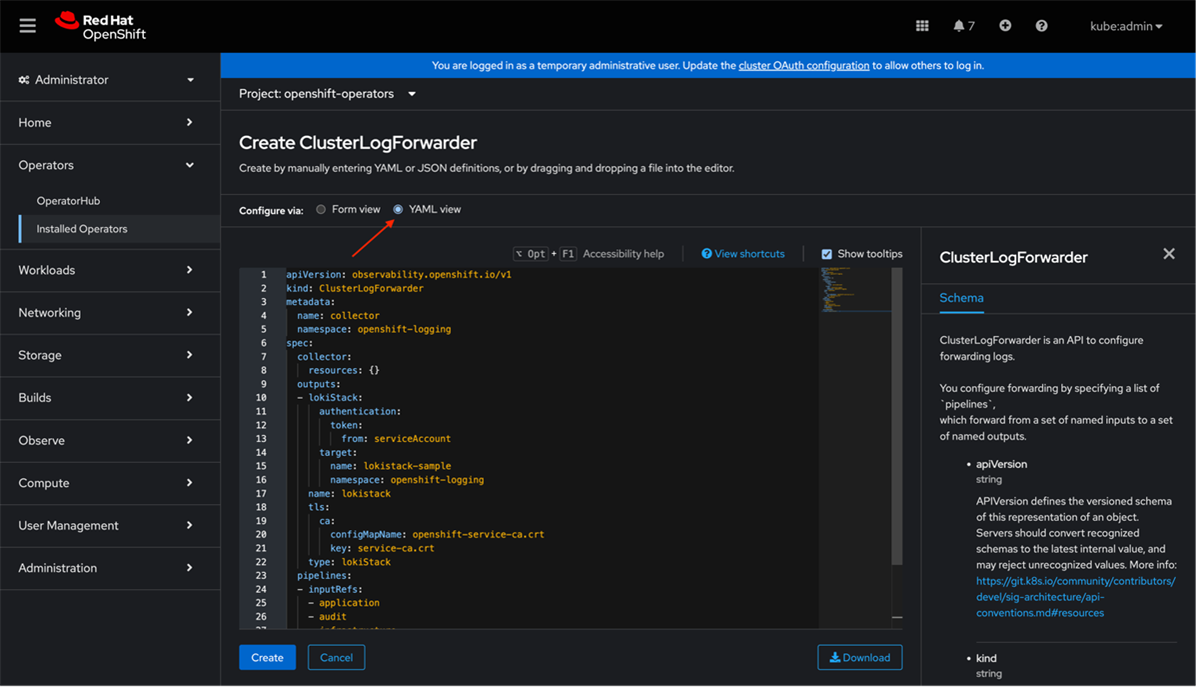Click the 'type: lokiStack' line in editor
The height and width of the screenshot is (688, 1200).
click(349, 562)
